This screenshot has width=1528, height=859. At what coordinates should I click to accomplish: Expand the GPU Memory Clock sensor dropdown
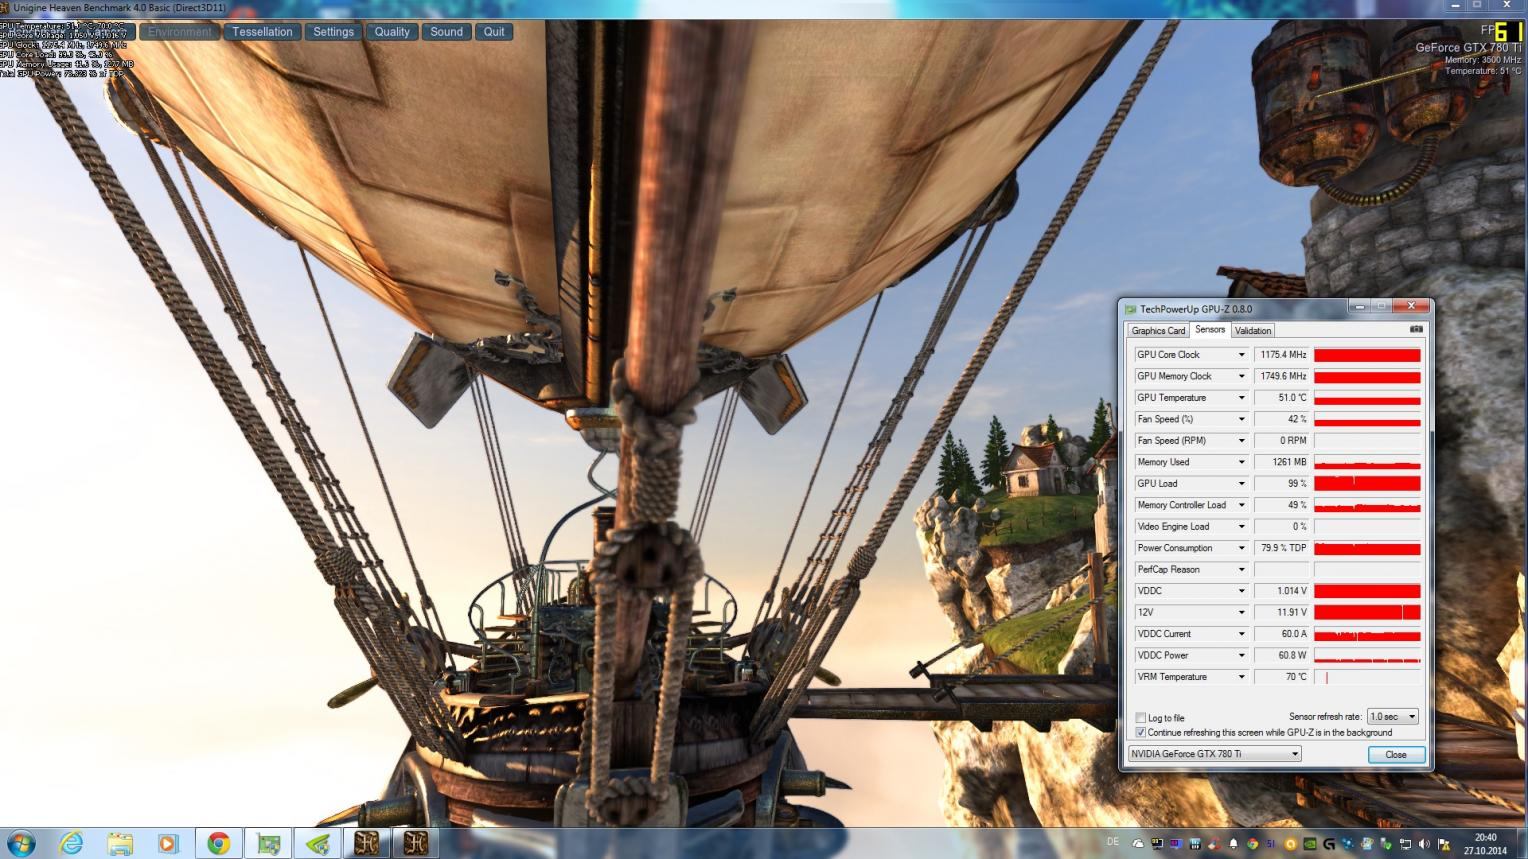[1241, 376]
